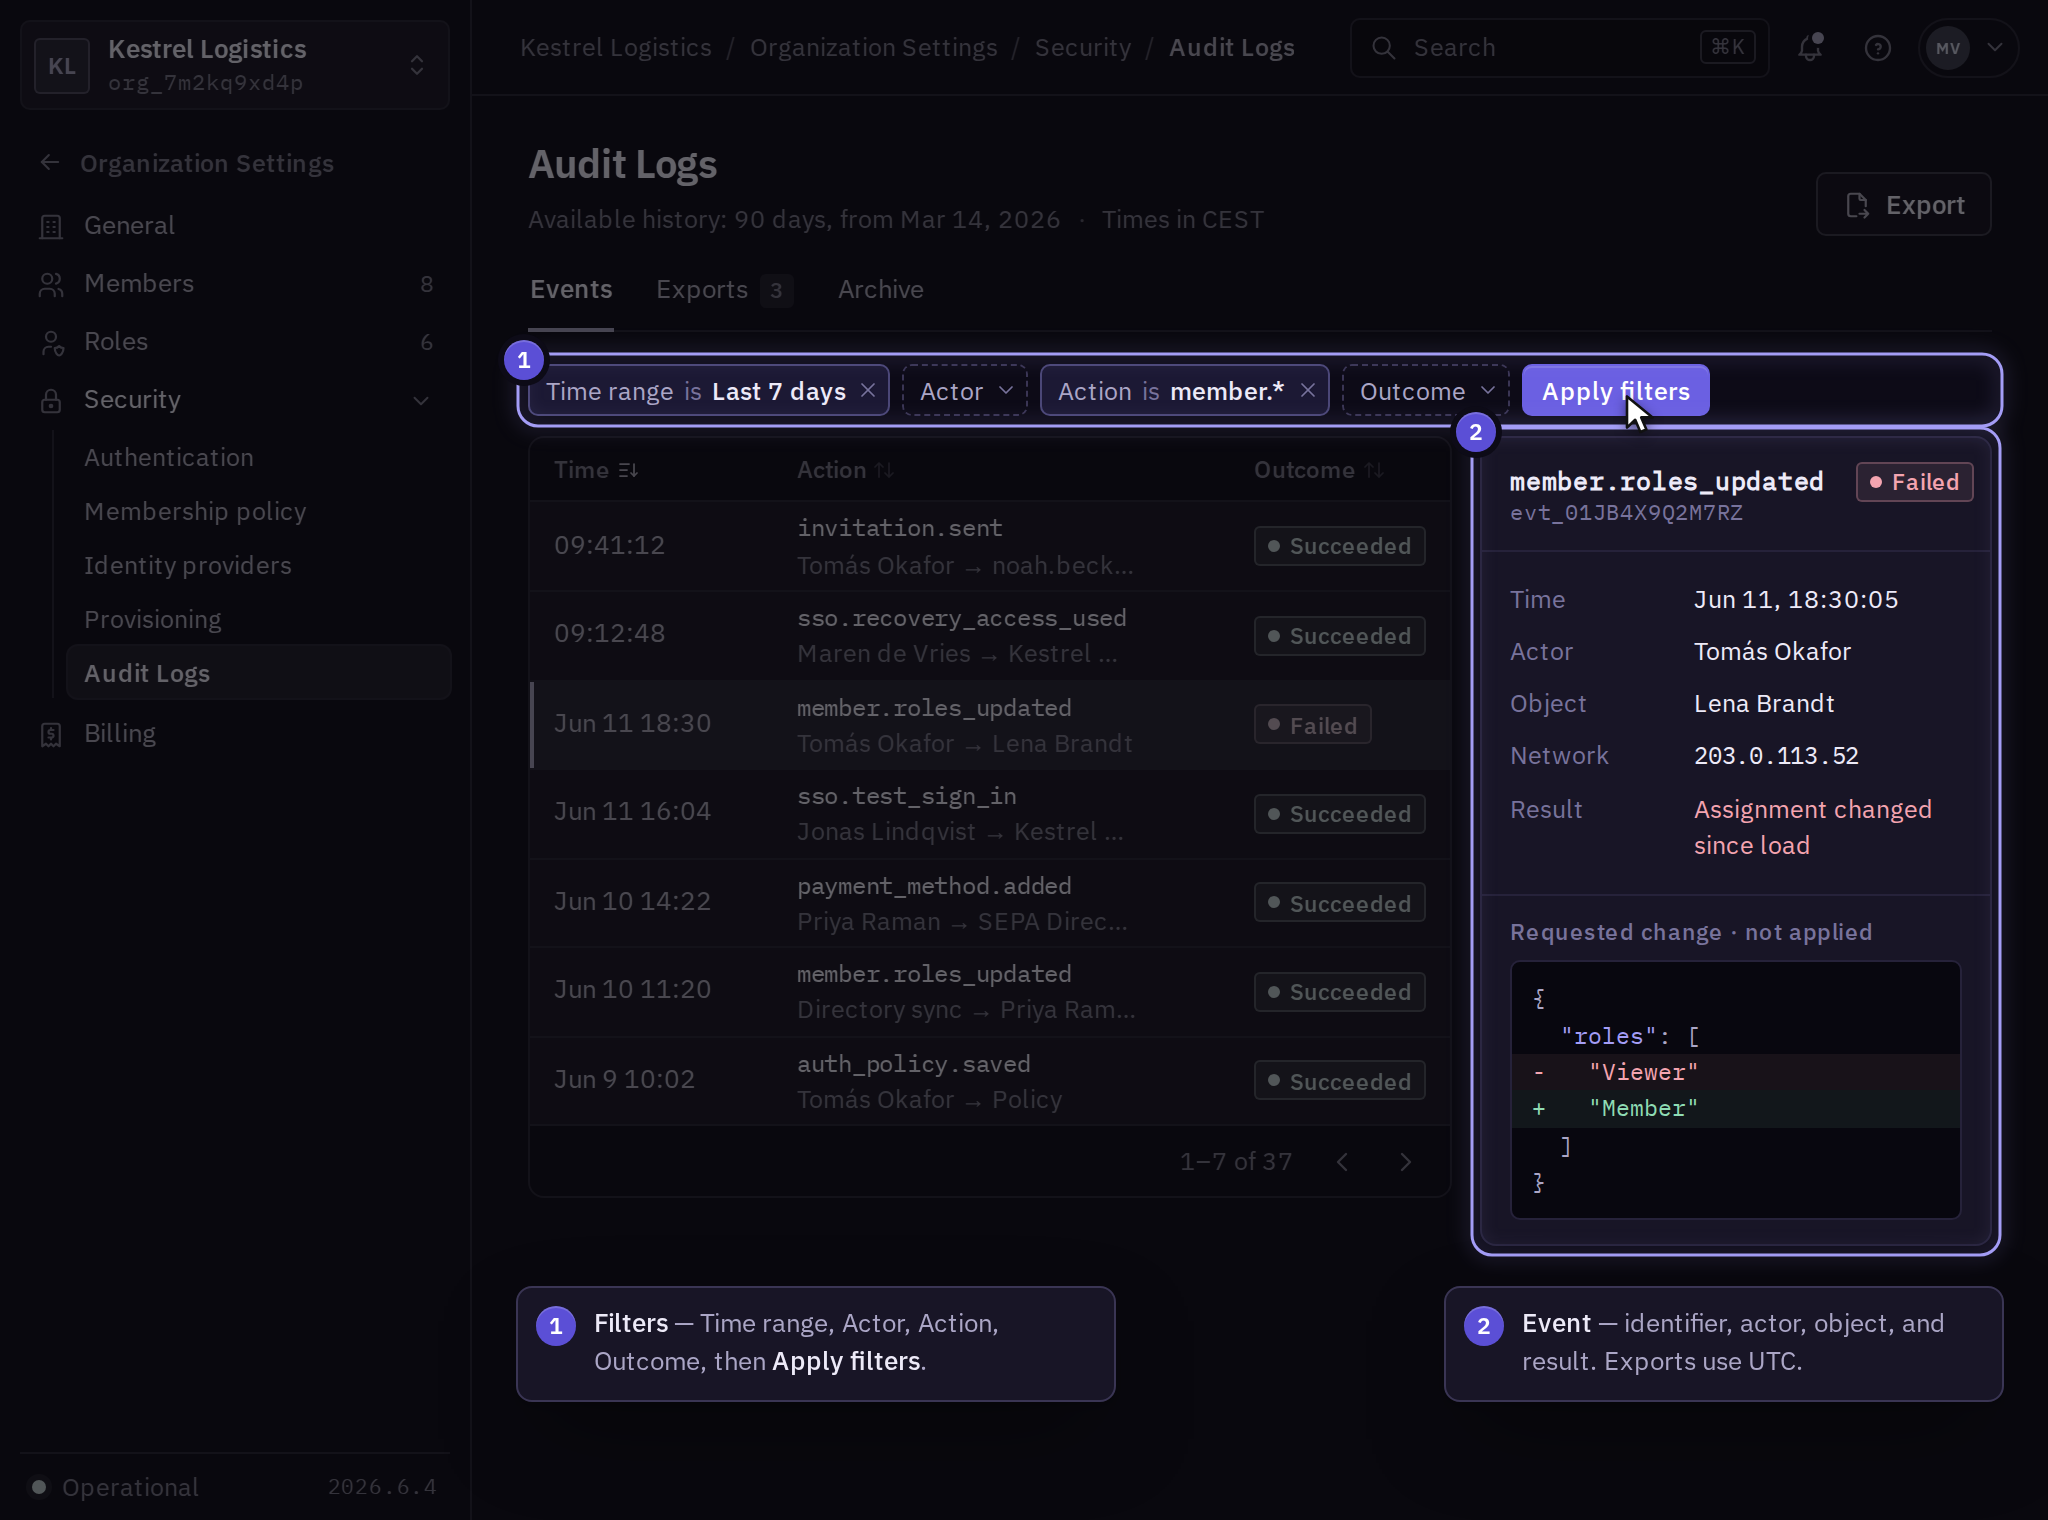The image size is (2048, 1520).
Task: Sort by the Outcome column arrows
Action: click(1374, 470)
